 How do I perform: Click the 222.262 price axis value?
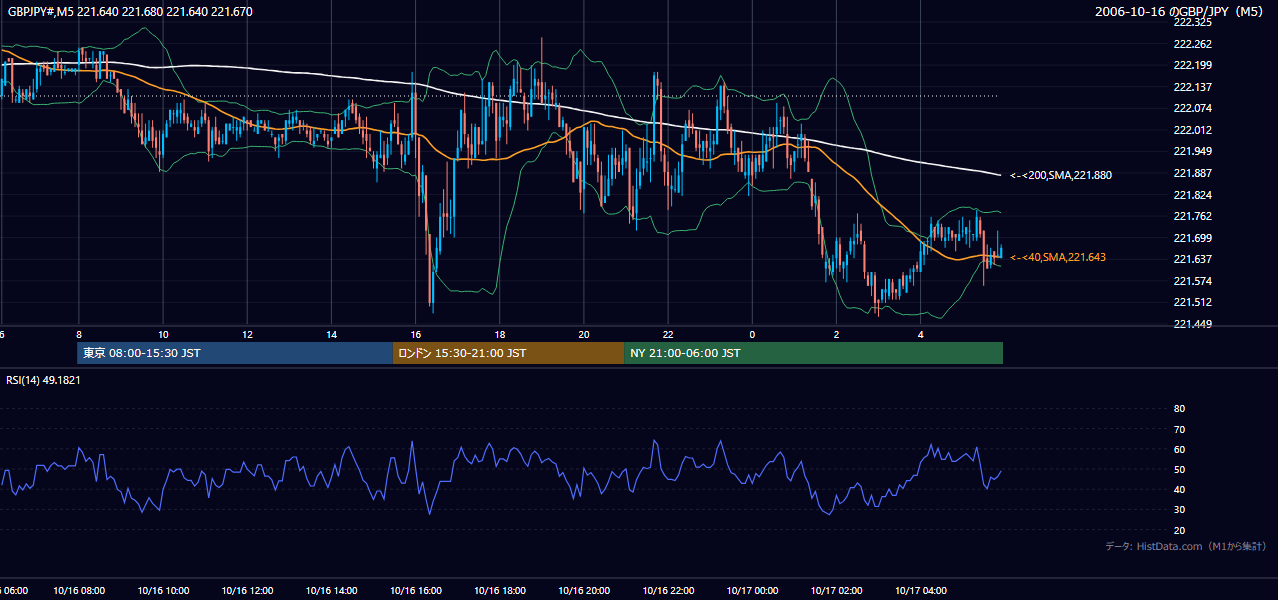point(1192,44)
